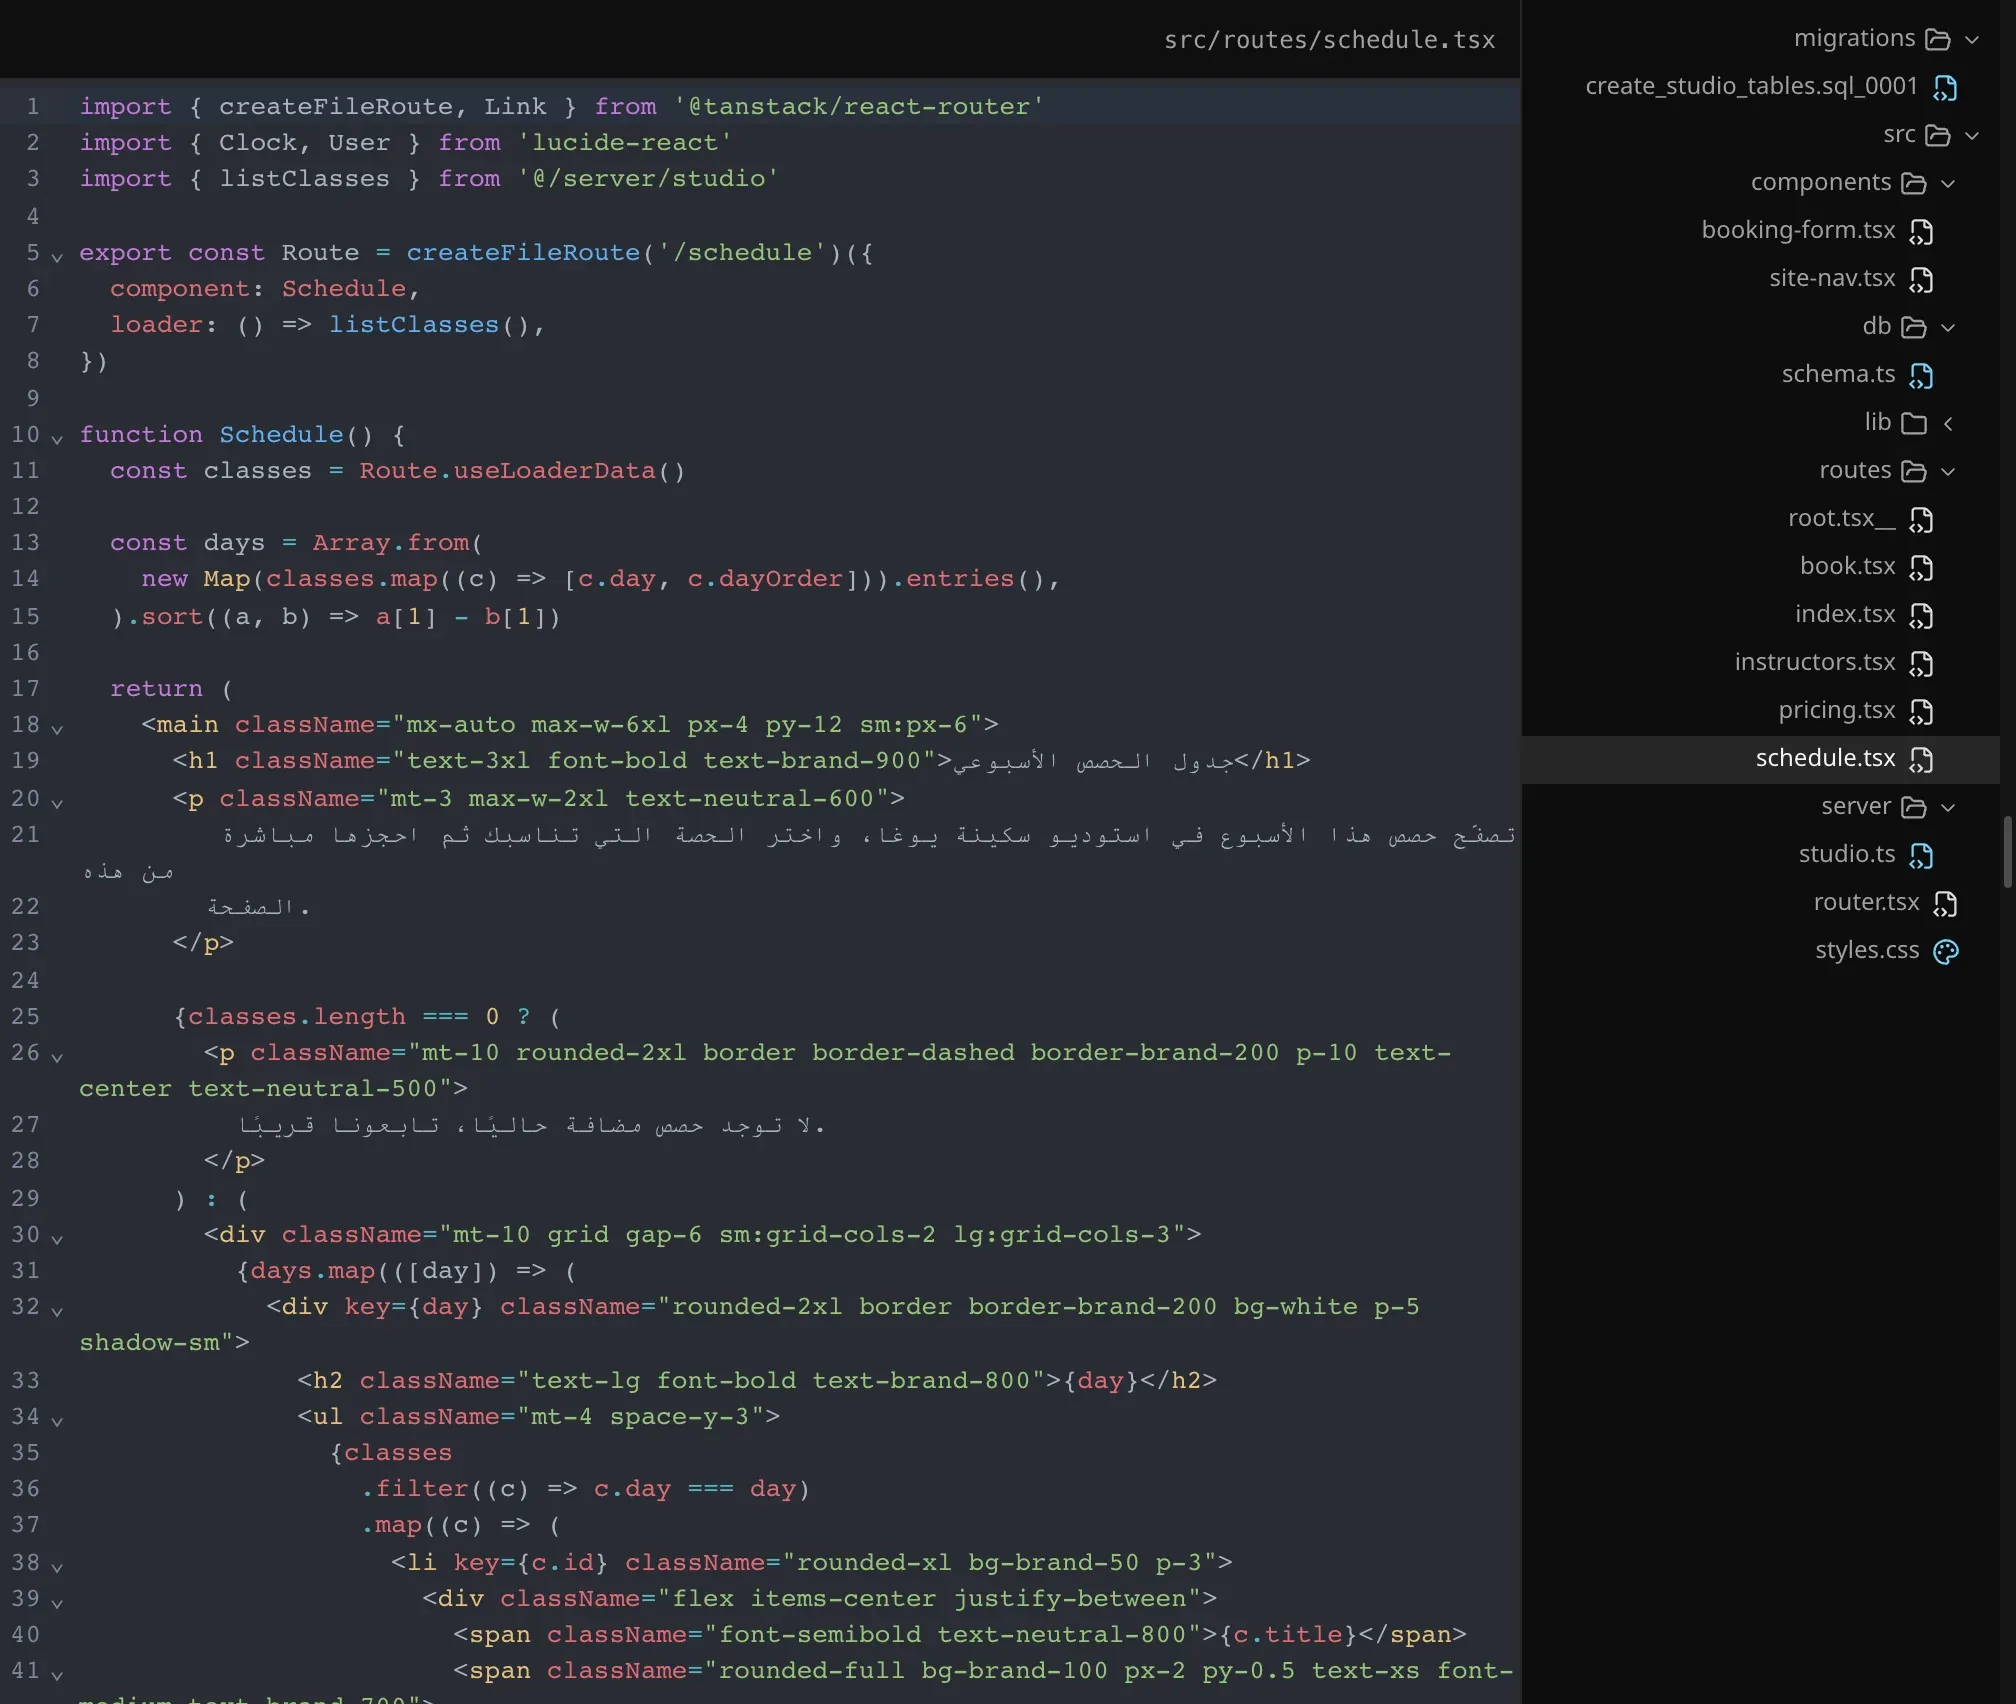Fold the main element at line 18
The height and width of the screenshot is (1704, 2016).
click(57, 727)
